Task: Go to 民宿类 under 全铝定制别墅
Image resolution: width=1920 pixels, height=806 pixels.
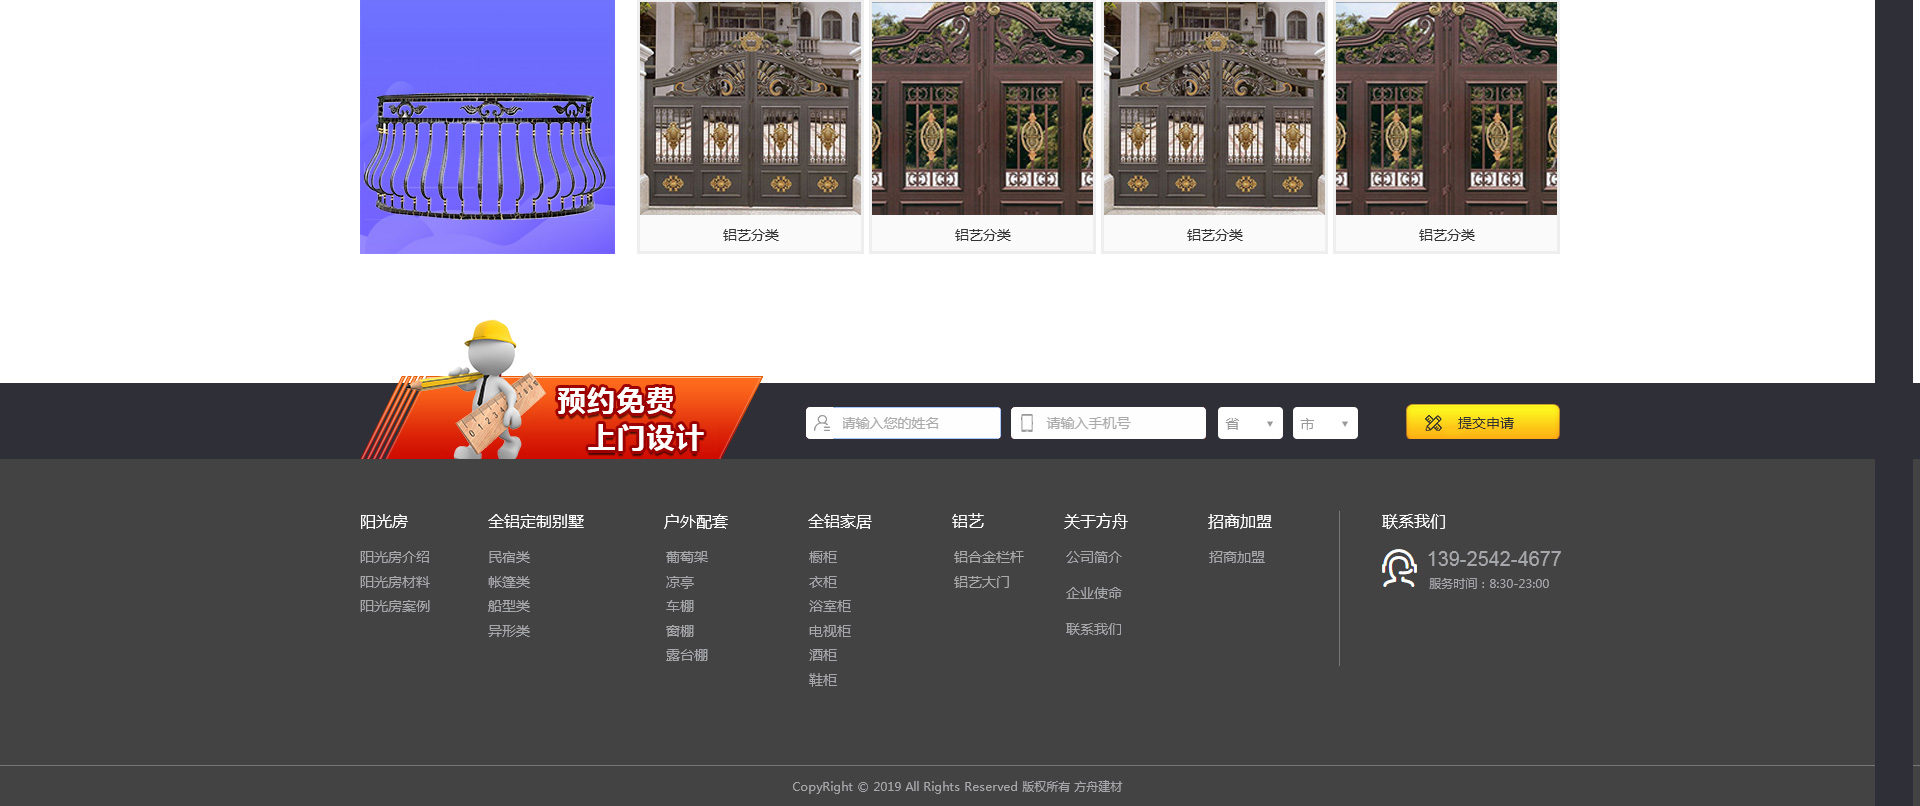Action: tap(509, 557)
